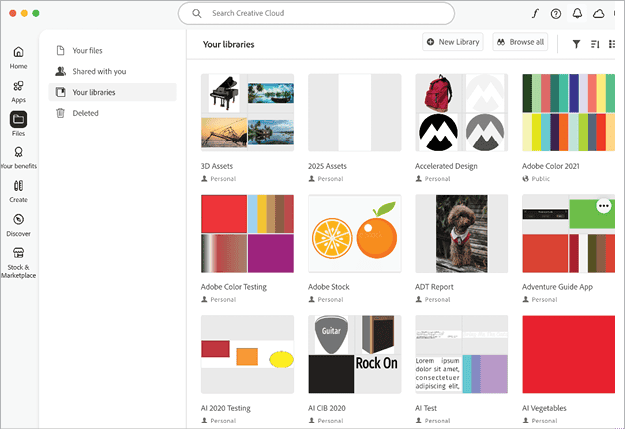
Task: Open the Your benefits section
Action: tap(18, 156)
